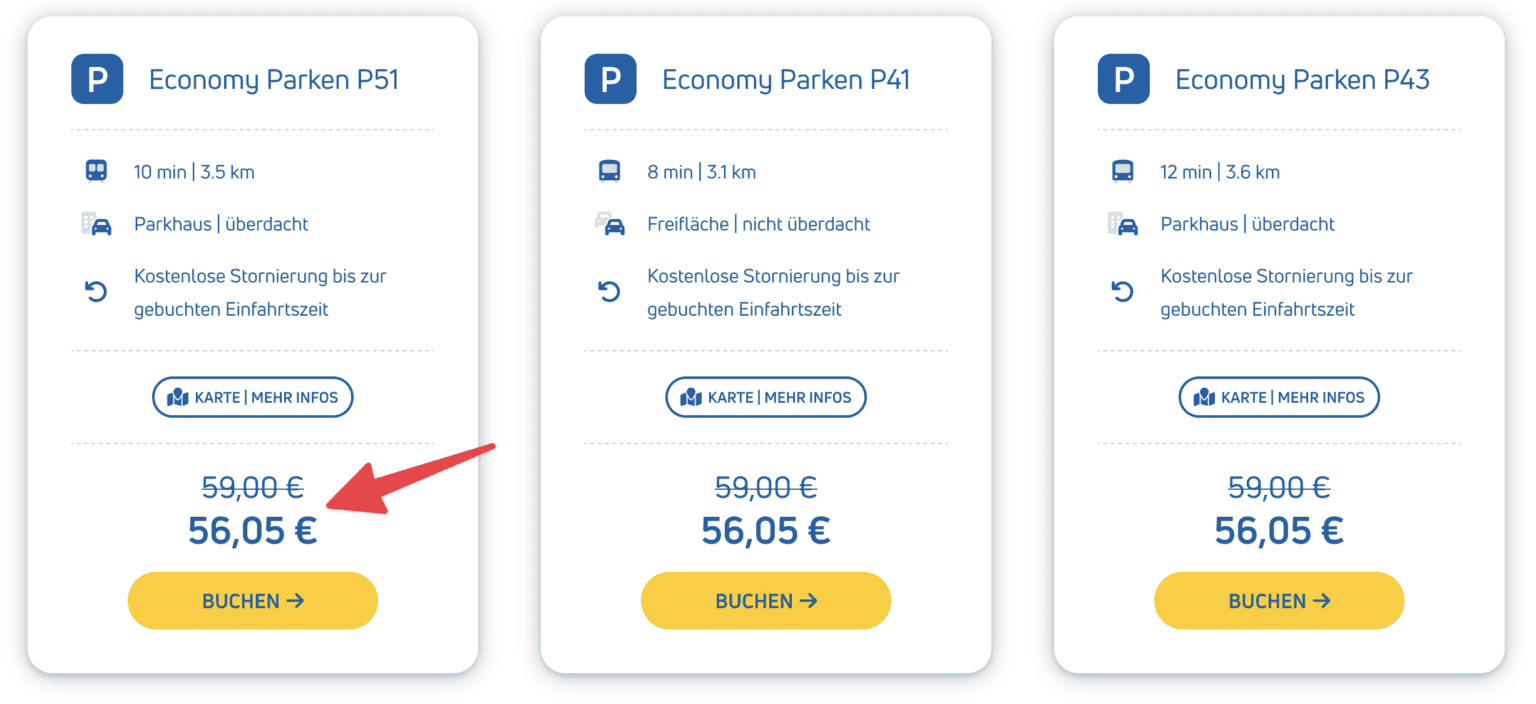1536x704 pixels.
Task: Click the Stornierung refresh icon on P51 card
Action: click(95, 291)
